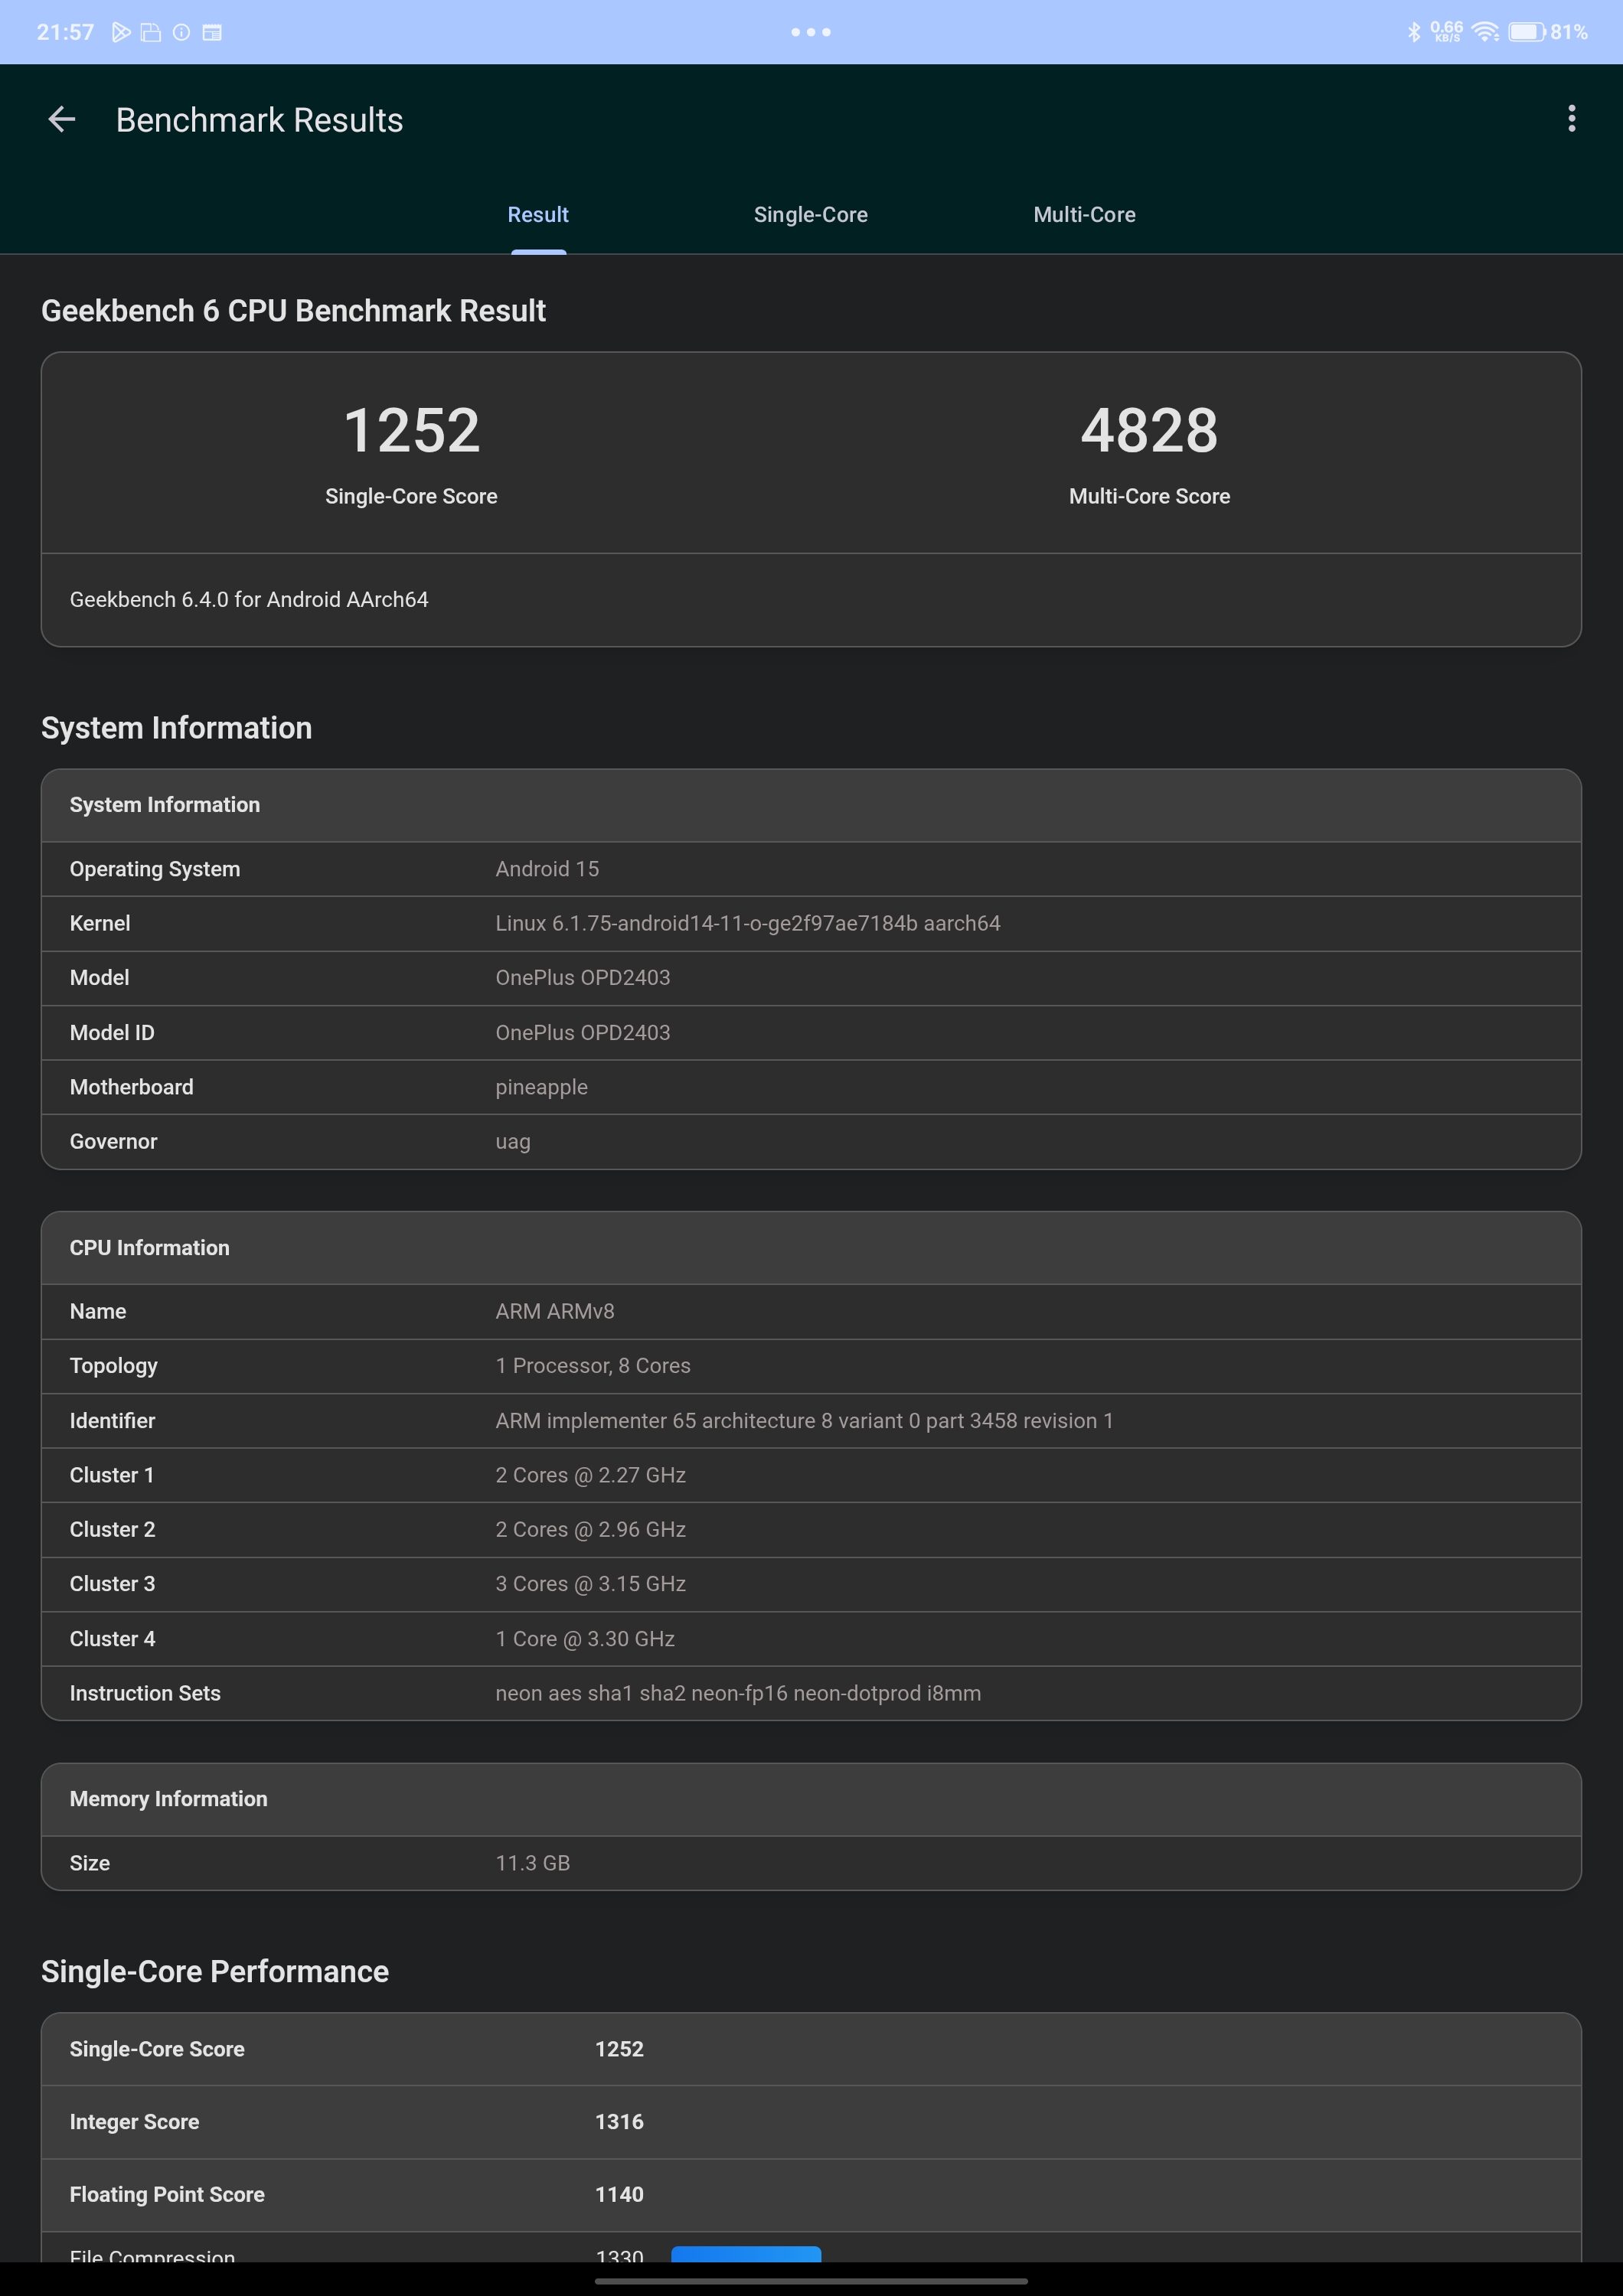Tap the 1252 Single-Core Score value
The height and width of the screenshot is (2296, 1623).
click(411, 431)
